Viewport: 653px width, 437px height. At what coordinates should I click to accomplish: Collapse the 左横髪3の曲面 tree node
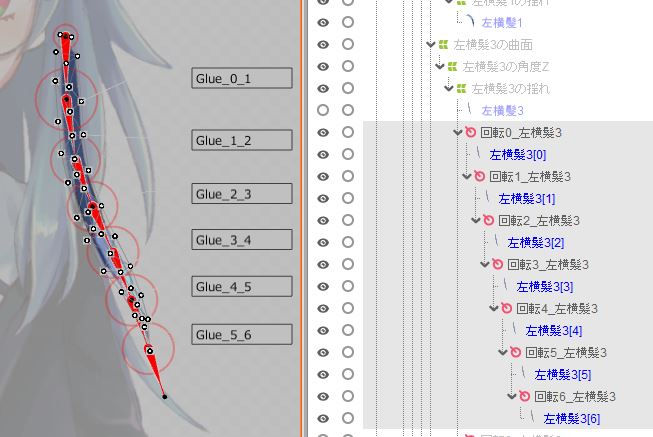click(x=431, y=45)
